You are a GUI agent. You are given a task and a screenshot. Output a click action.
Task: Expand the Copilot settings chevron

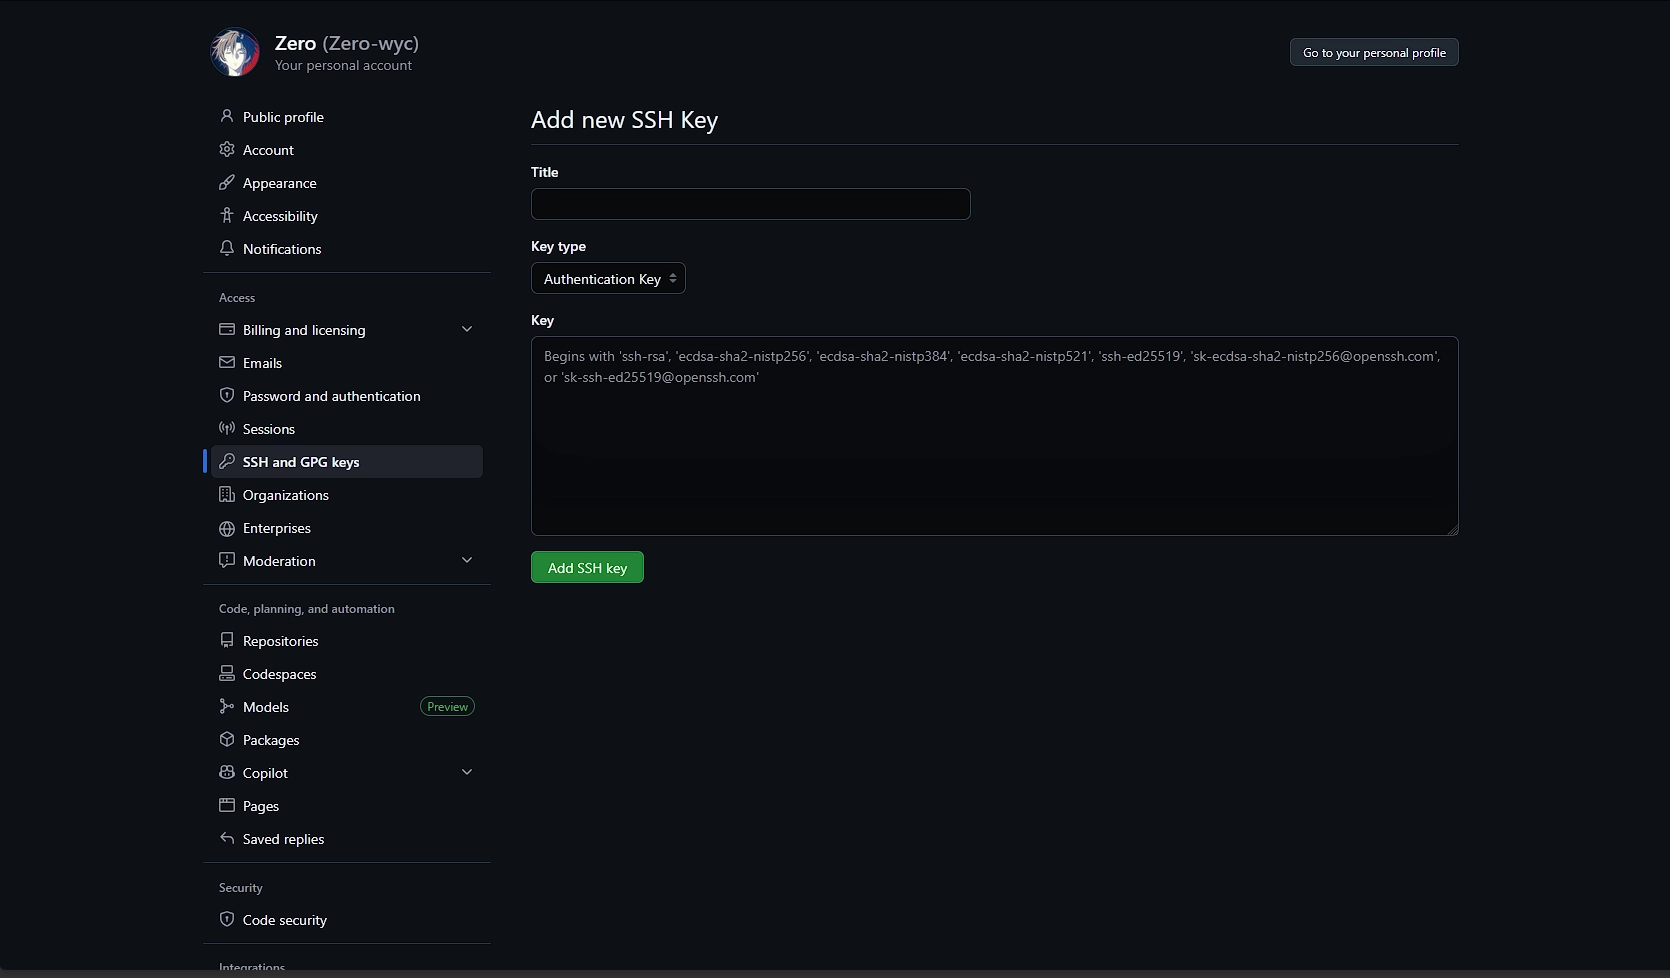click(x=466, y=773)
